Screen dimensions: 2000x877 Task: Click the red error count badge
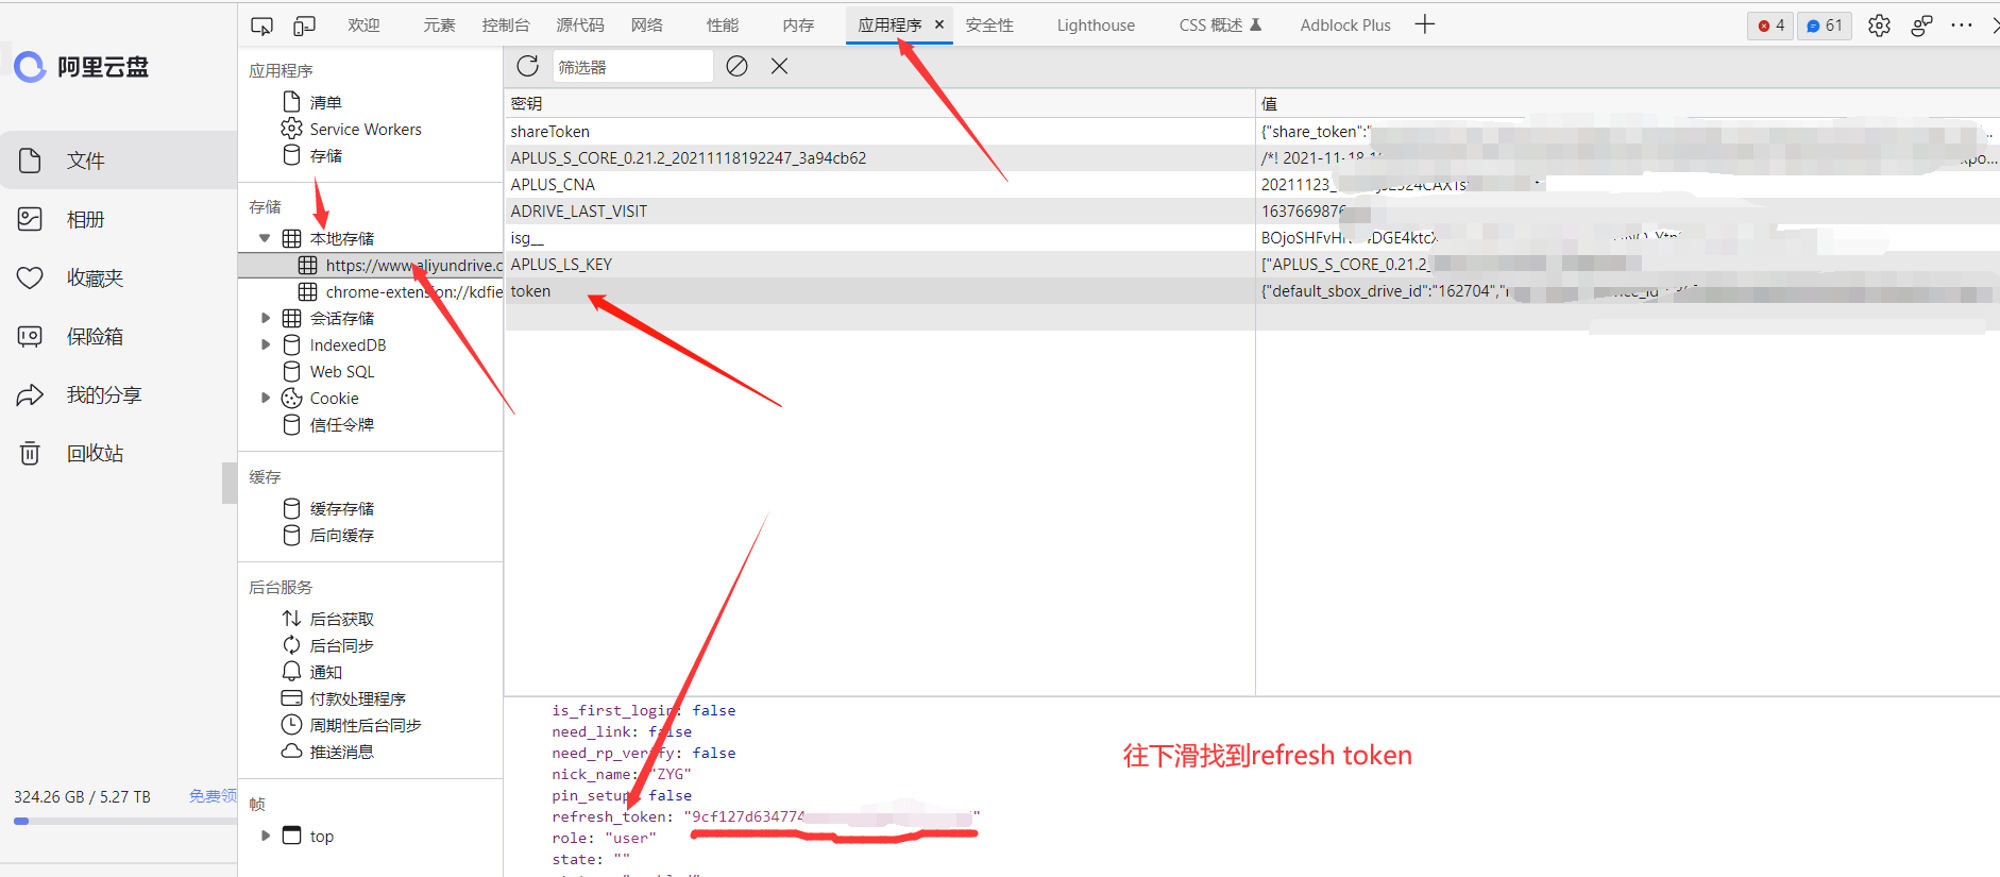(x=1770, y=26)
